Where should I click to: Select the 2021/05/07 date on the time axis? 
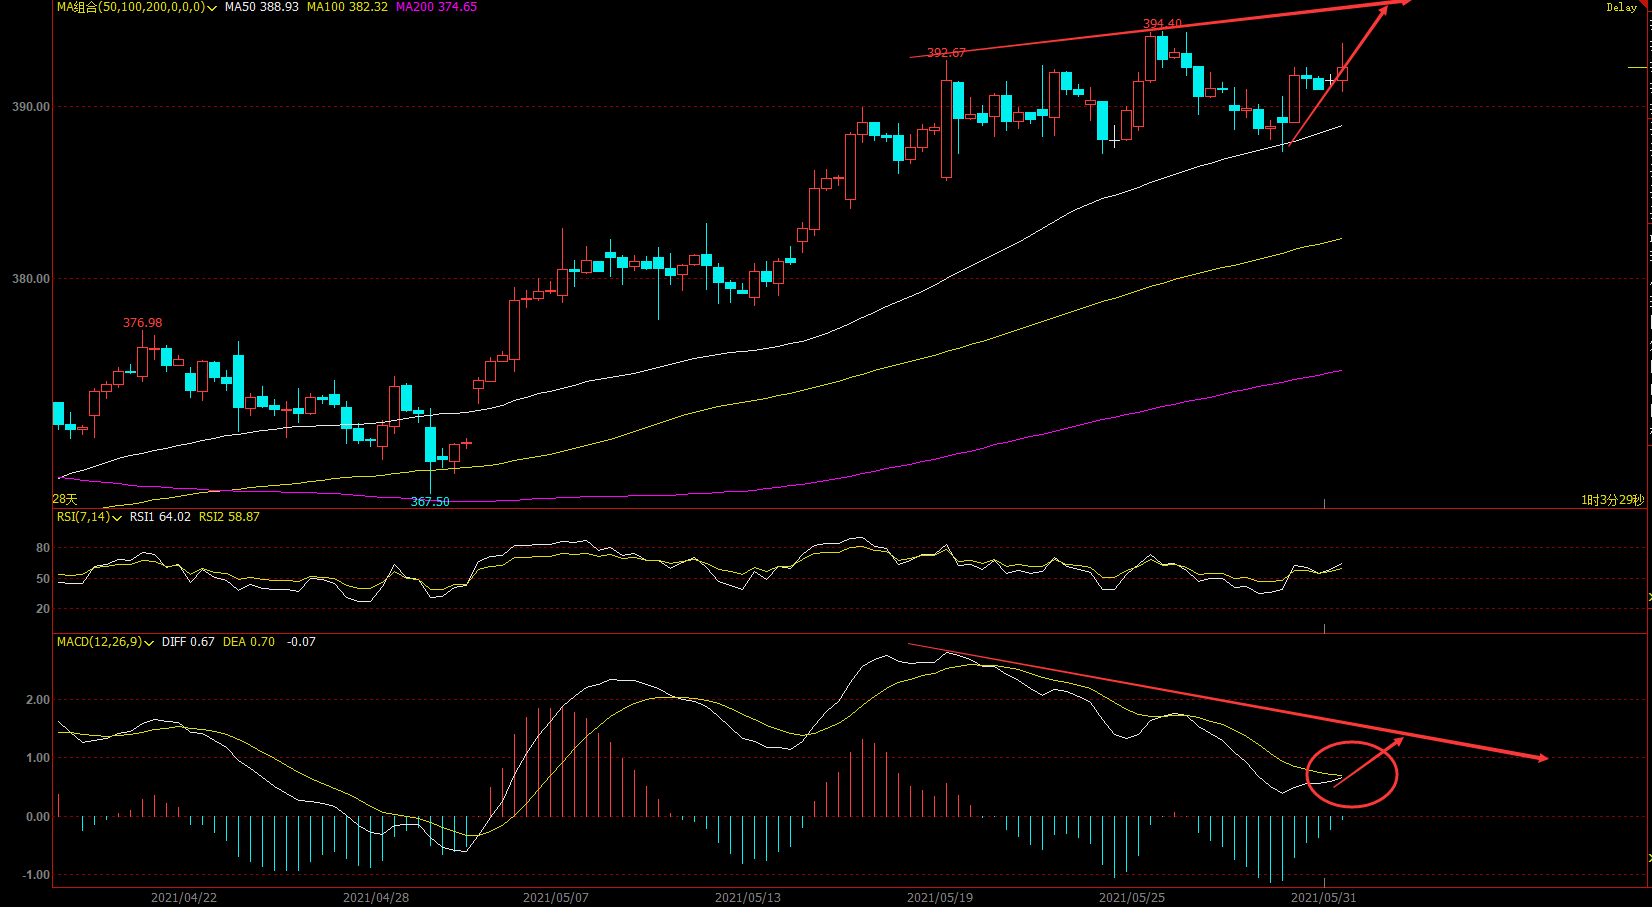(x=556, y=898)
